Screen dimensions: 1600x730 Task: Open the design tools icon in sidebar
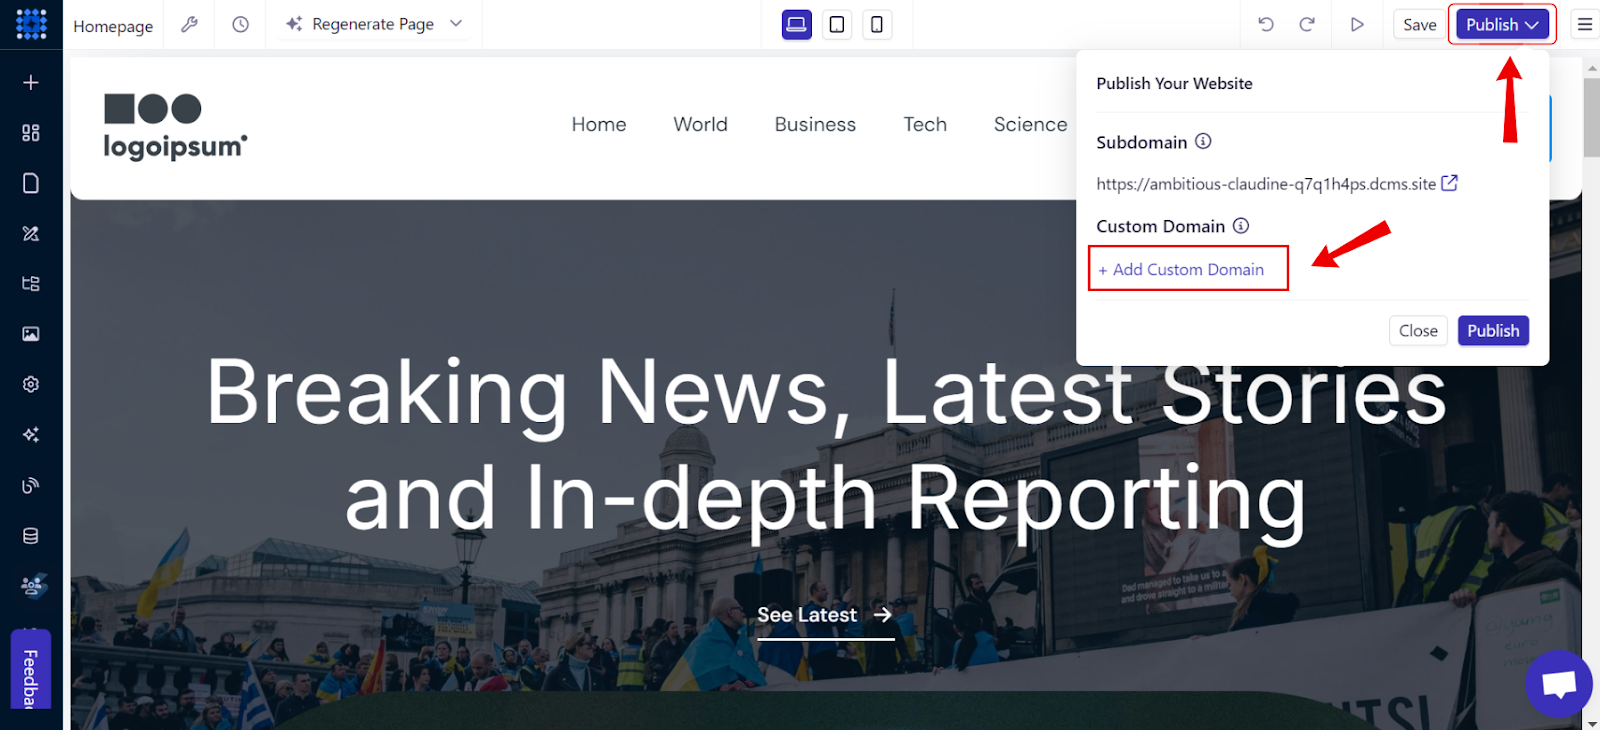31,233
